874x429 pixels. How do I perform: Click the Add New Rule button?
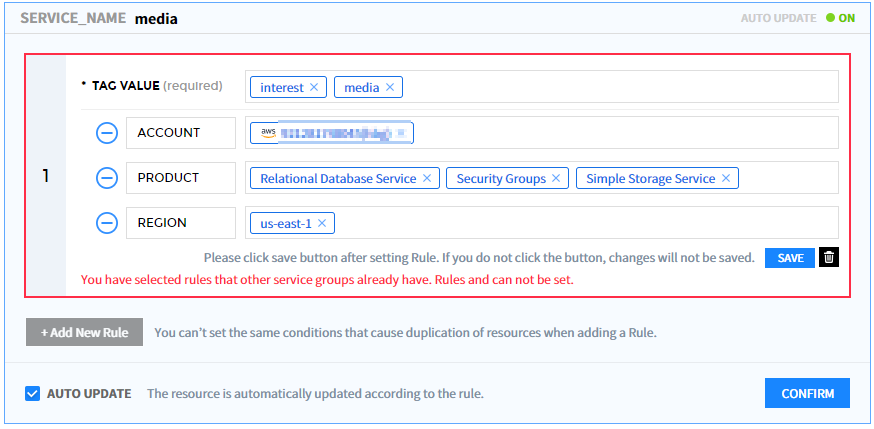[85, 332]
